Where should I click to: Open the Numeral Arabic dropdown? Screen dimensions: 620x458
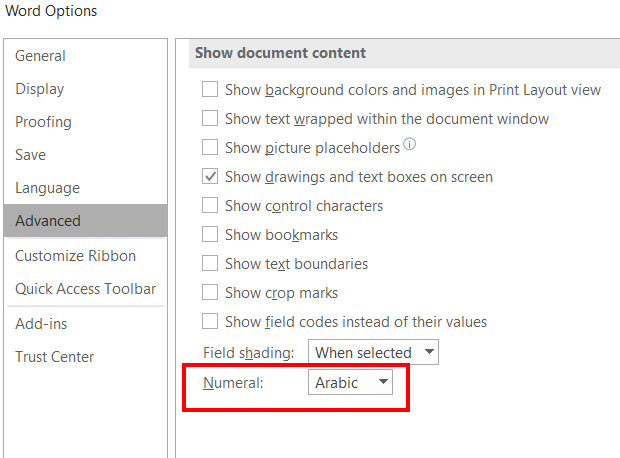350,383
